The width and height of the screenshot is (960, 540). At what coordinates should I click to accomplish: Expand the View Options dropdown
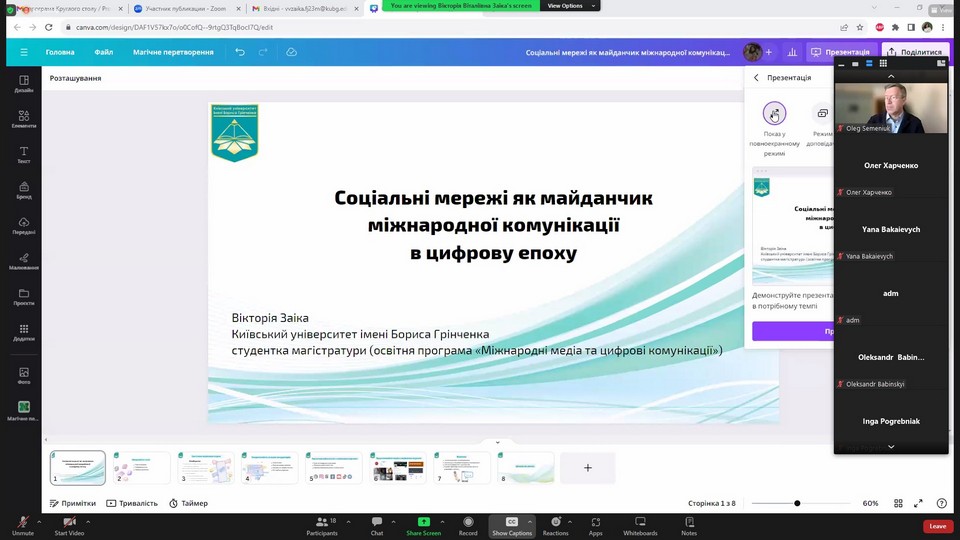tap(569, 6)
